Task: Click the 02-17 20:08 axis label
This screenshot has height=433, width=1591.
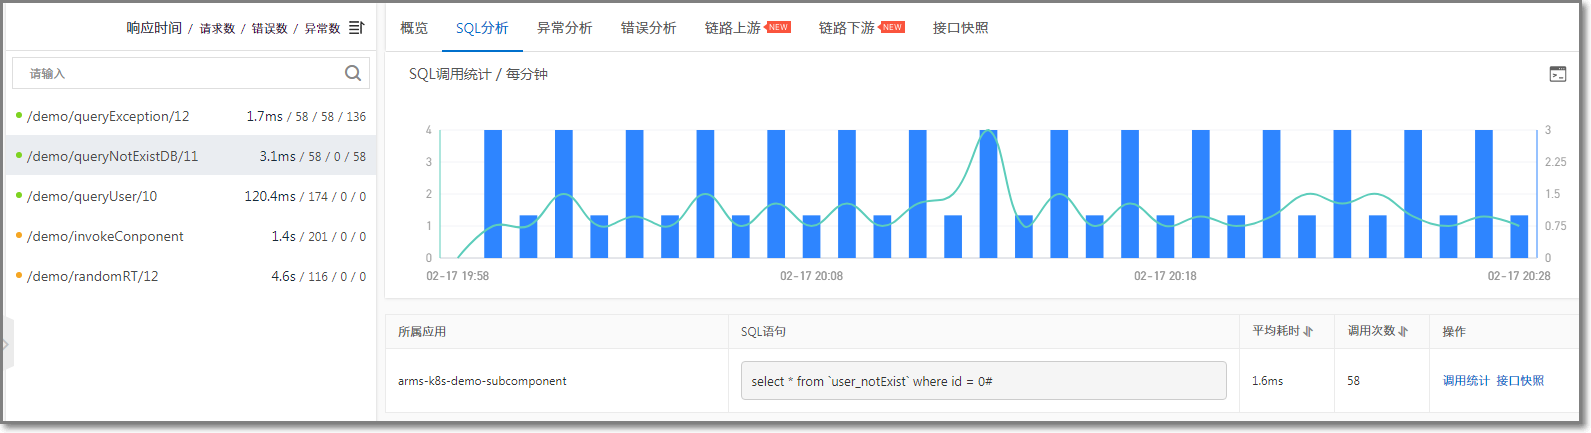Action: [811, 276]
